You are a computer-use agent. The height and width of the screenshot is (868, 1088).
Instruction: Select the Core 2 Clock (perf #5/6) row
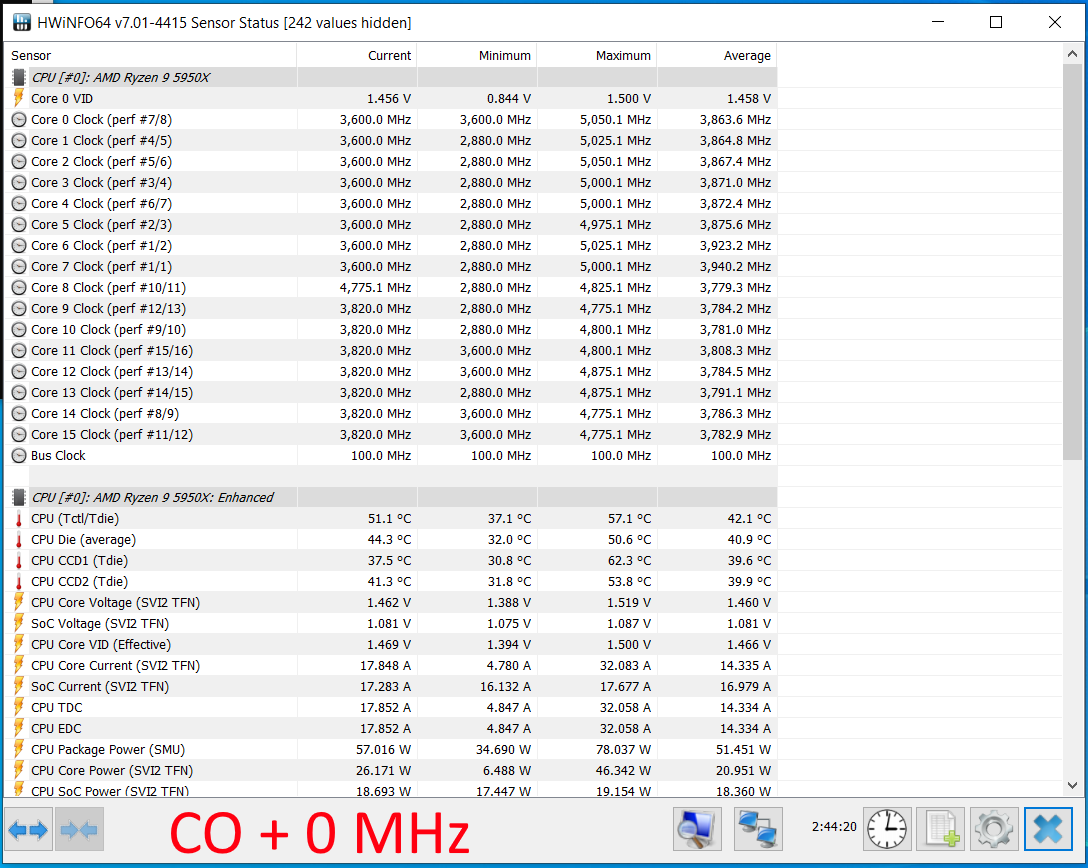point(391,161)
